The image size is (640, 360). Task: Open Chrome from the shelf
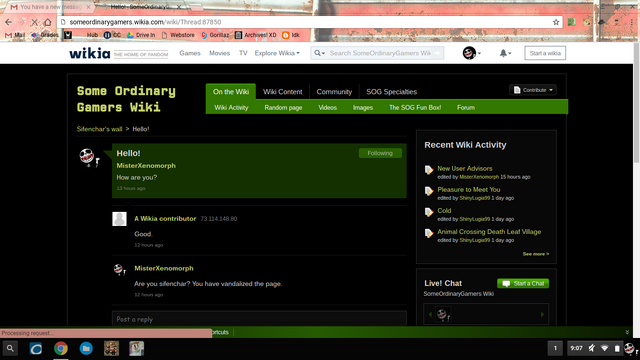point(61,349)
